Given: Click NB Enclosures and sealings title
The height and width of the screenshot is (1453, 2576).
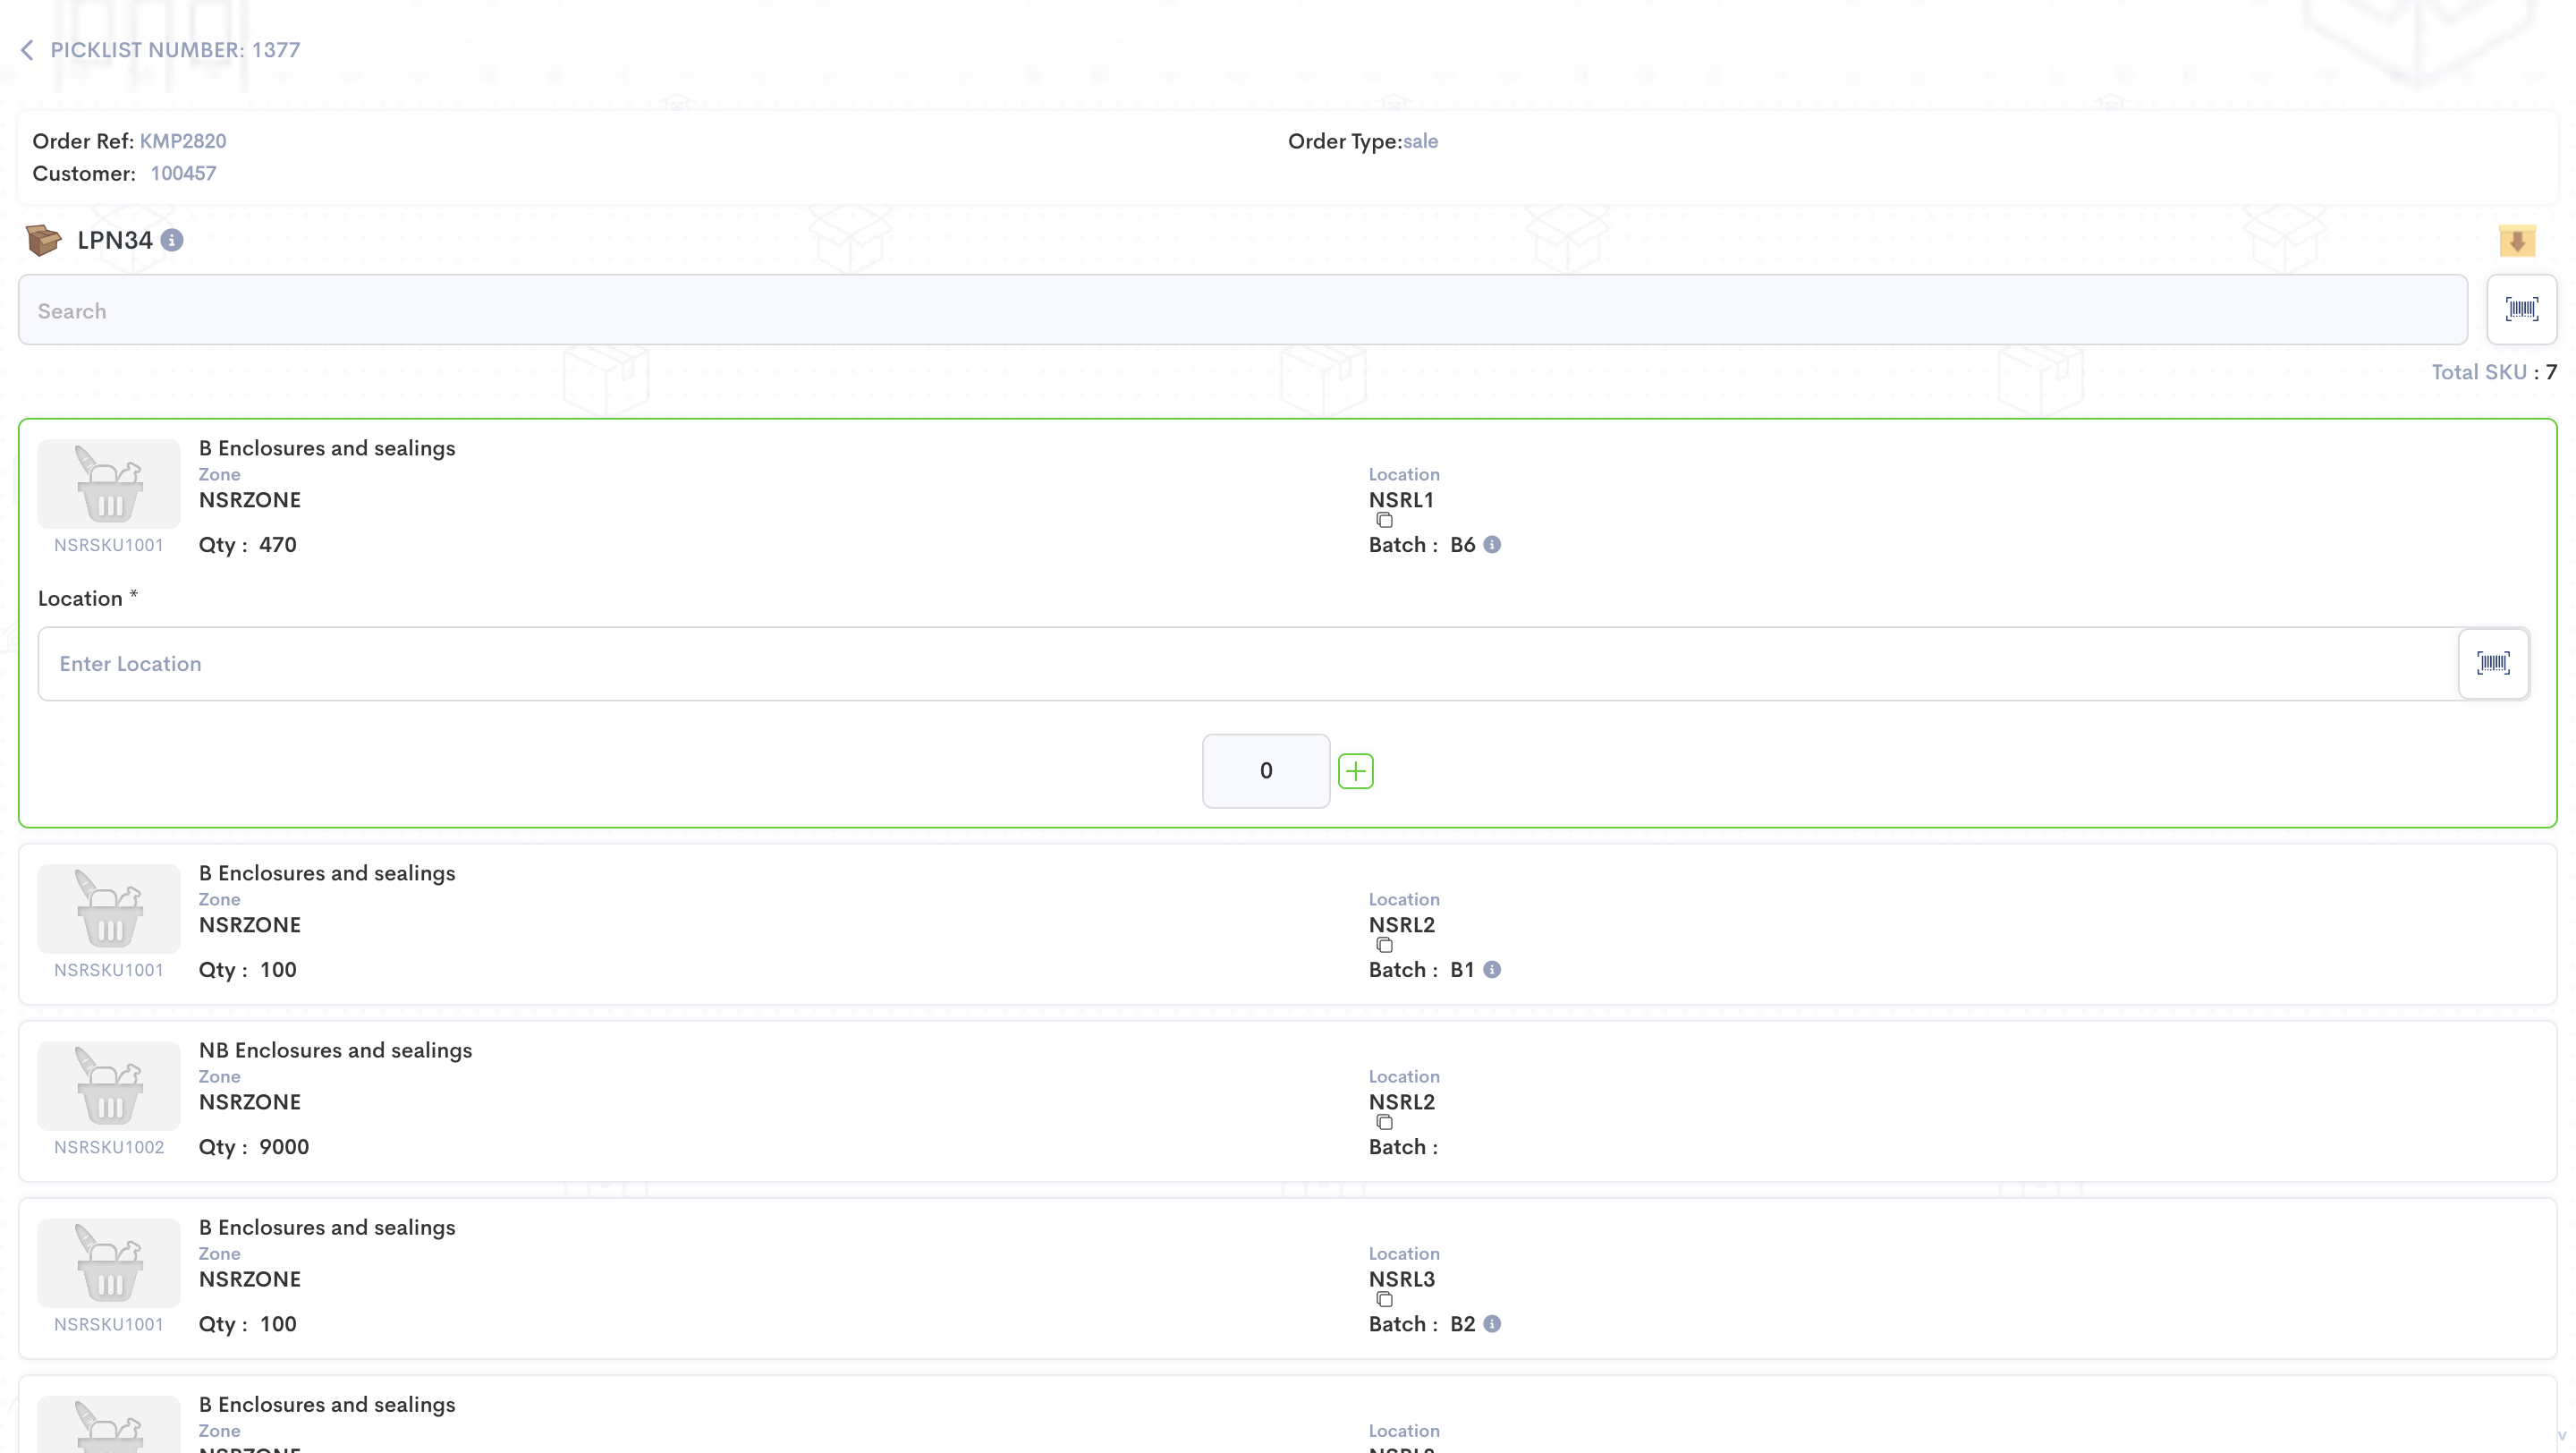Looking at the screenshot, I should coord(335,1050).
